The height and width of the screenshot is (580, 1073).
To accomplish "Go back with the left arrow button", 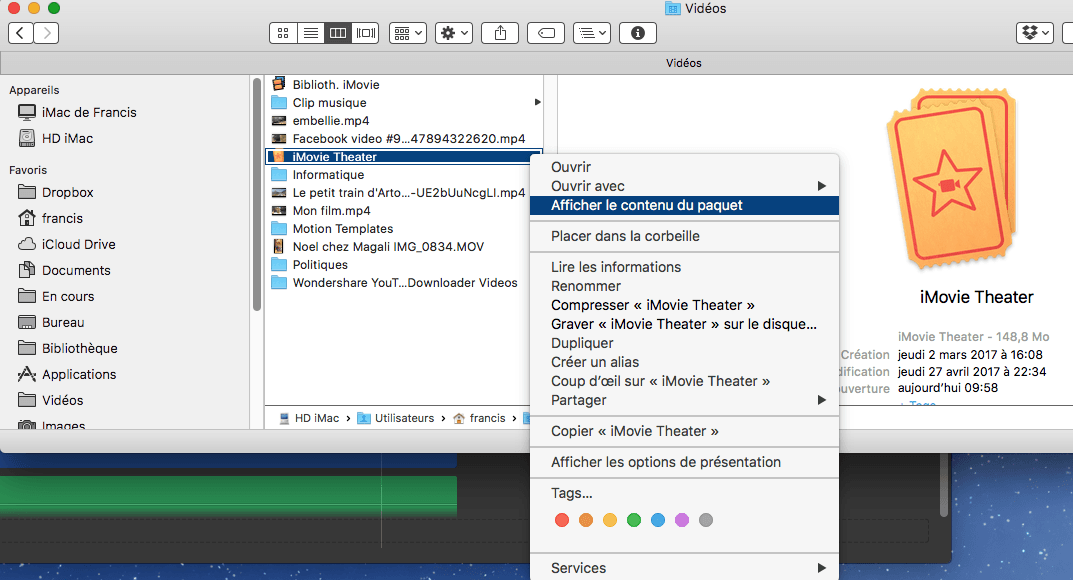I will tap(21, 33).
